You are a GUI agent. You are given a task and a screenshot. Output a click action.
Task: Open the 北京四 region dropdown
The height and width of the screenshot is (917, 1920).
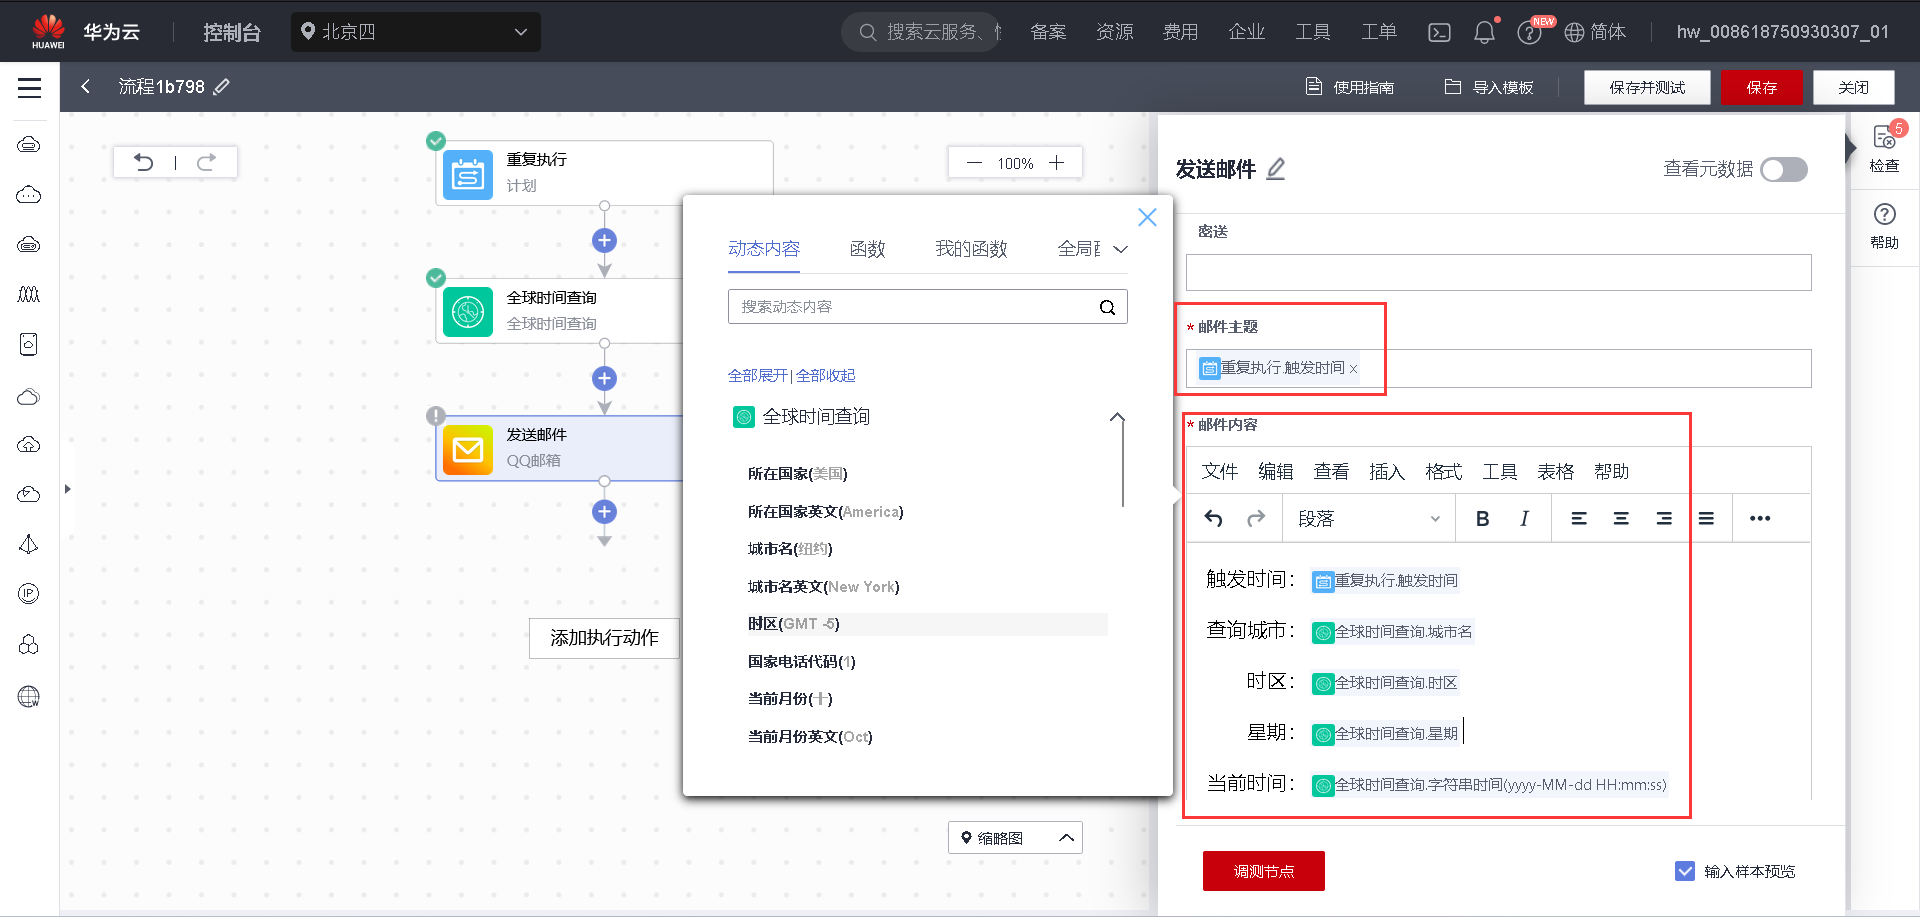[415, 32]
